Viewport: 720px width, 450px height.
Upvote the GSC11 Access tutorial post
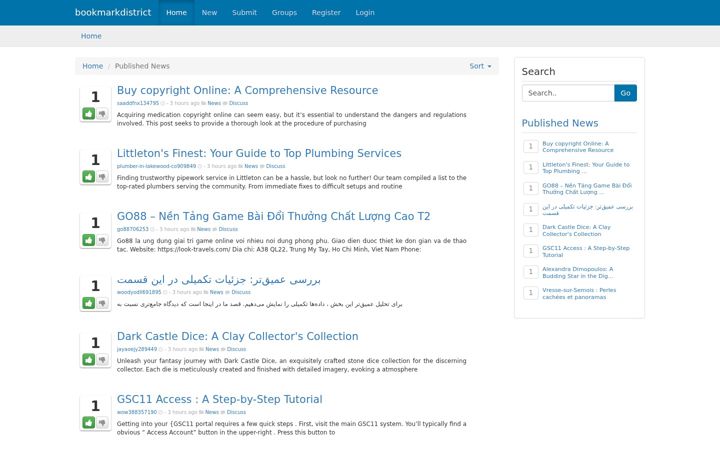(x=89, y=422)
